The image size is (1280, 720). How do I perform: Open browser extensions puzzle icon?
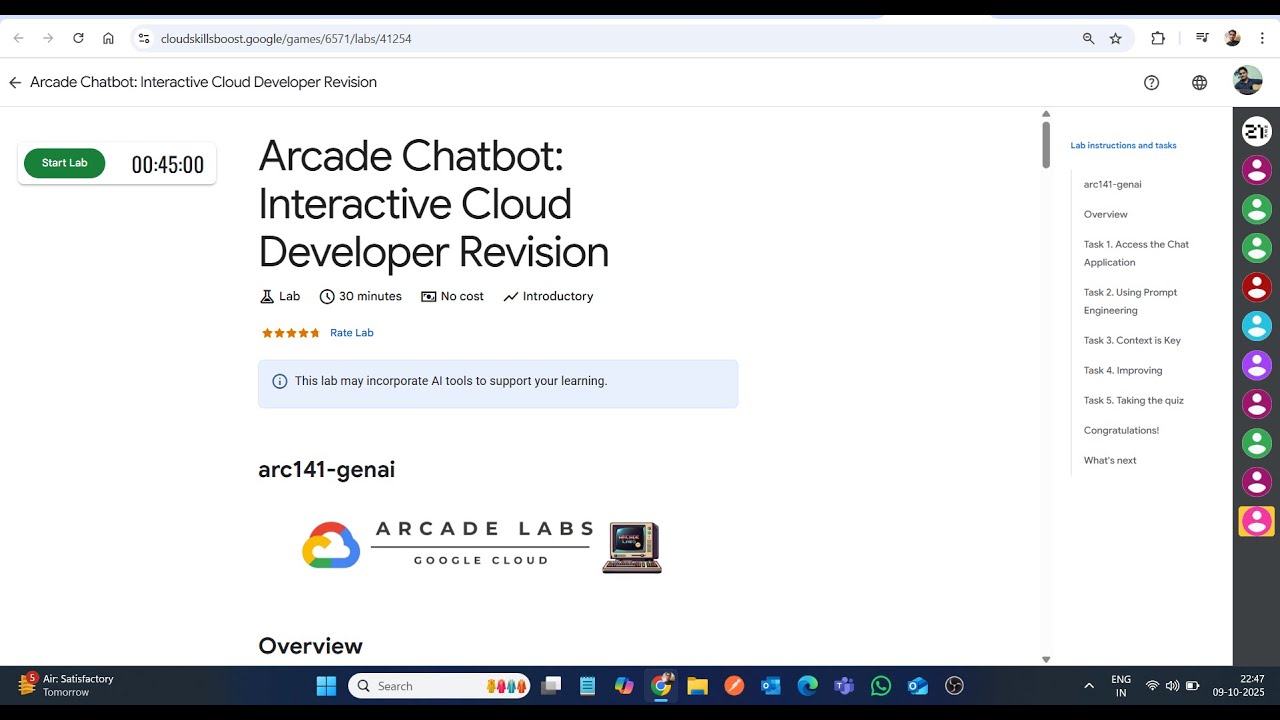(x=1158, y=38)
